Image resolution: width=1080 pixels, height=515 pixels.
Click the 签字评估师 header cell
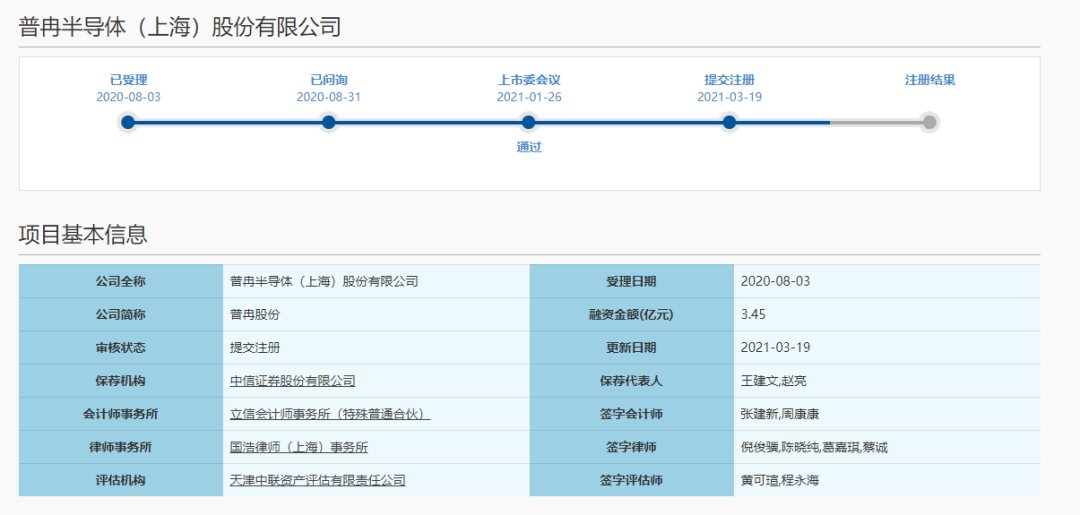coord(632,480)
